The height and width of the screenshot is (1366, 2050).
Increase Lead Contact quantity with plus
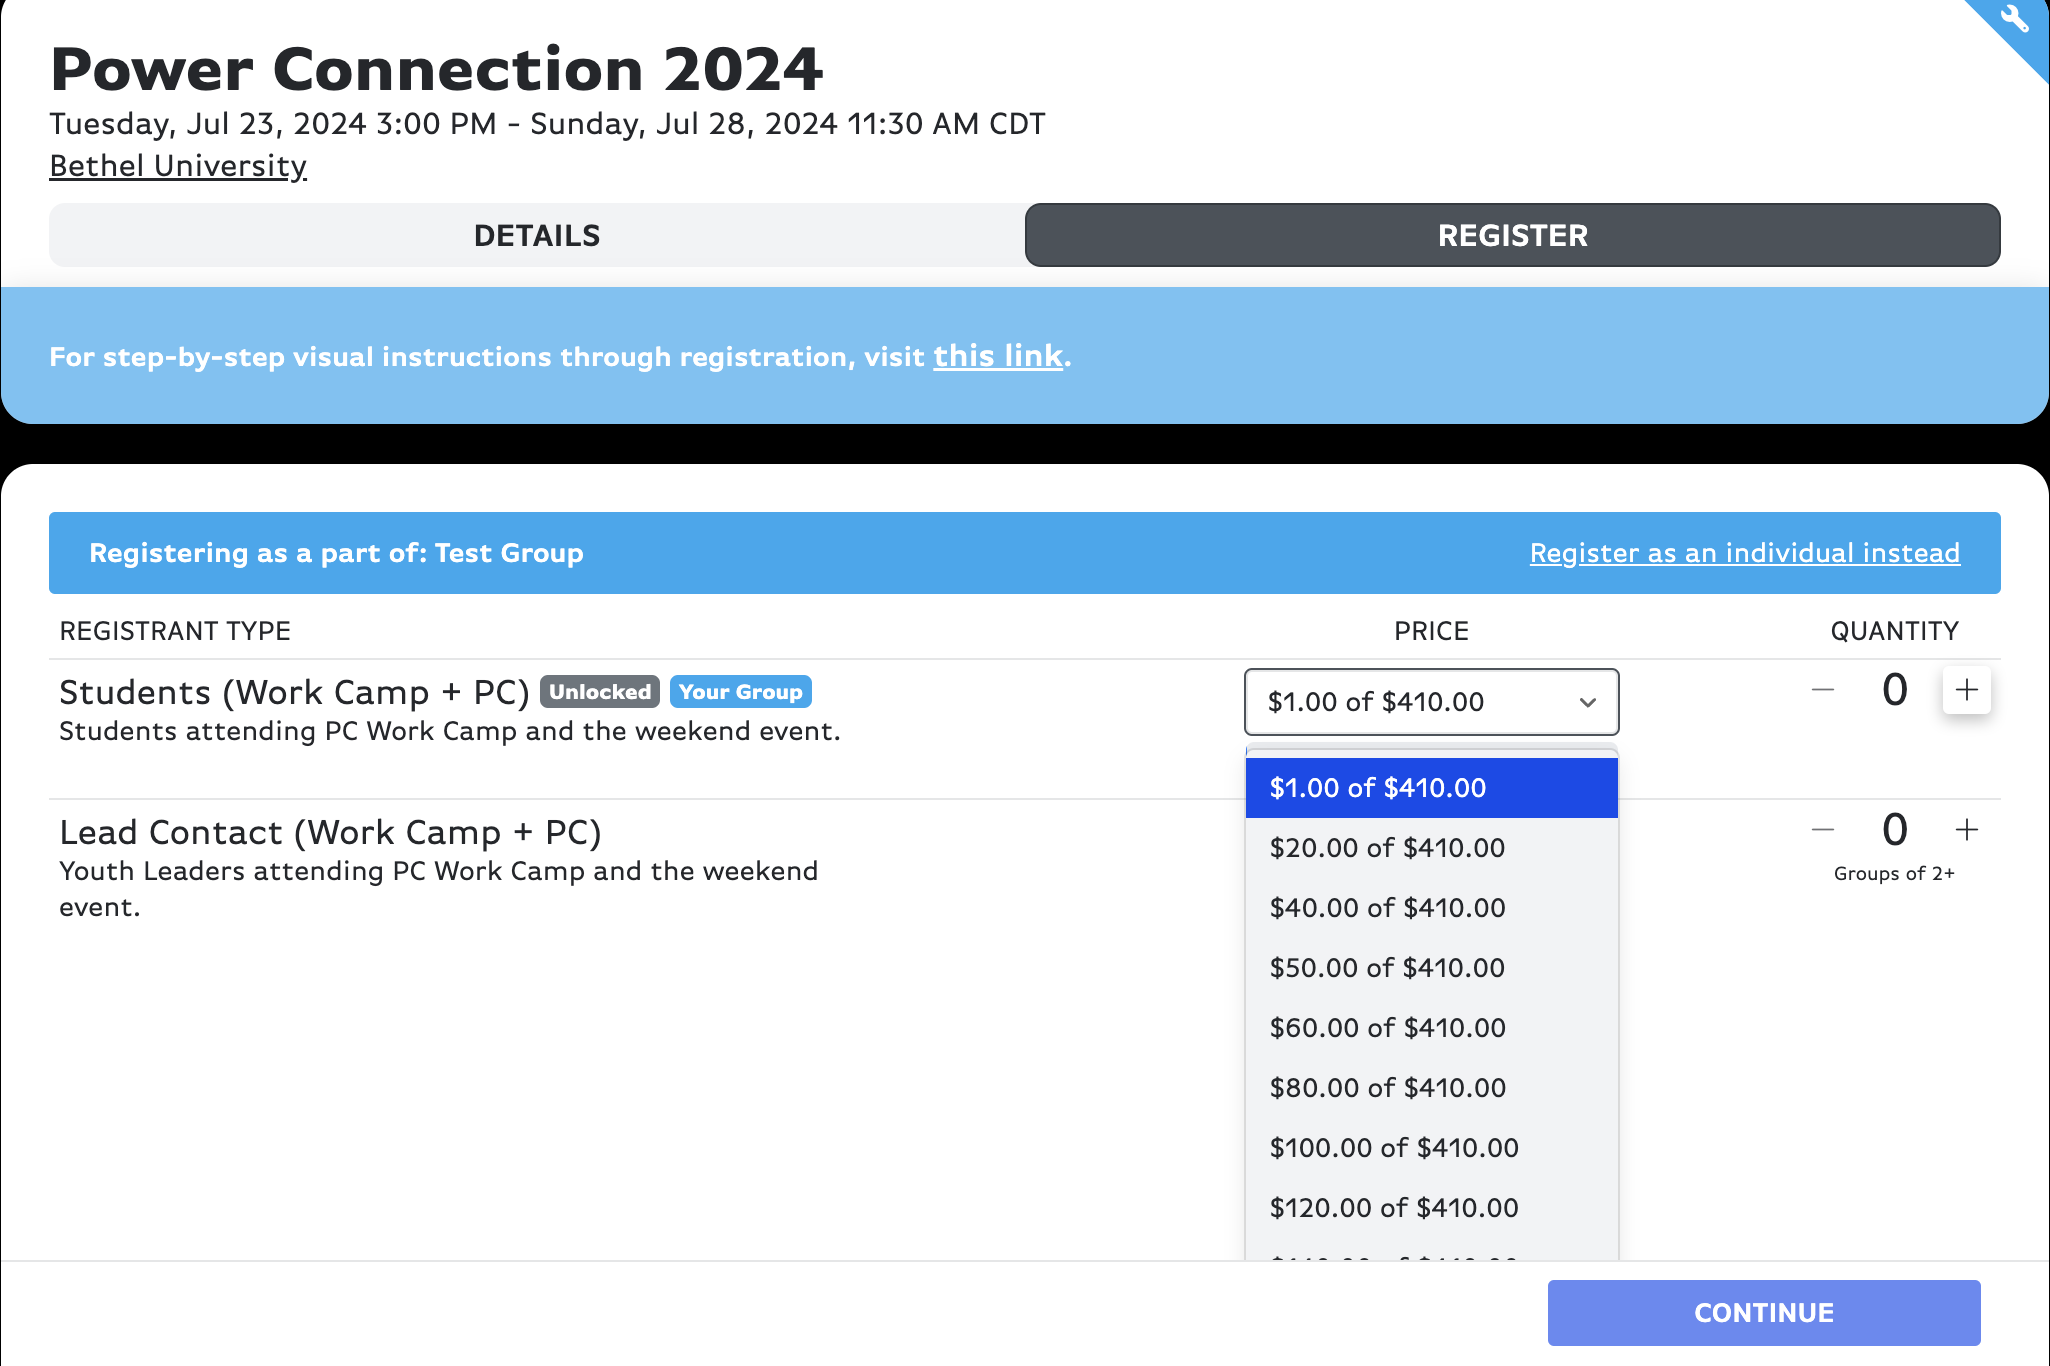(1966, 830)
